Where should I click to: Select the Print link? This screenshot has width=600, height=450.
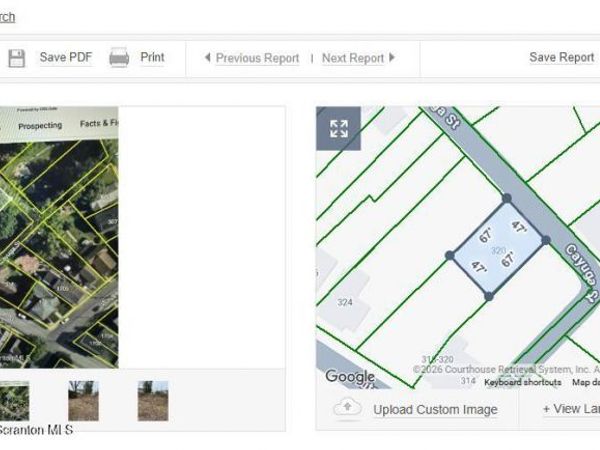tap(152, 57)
